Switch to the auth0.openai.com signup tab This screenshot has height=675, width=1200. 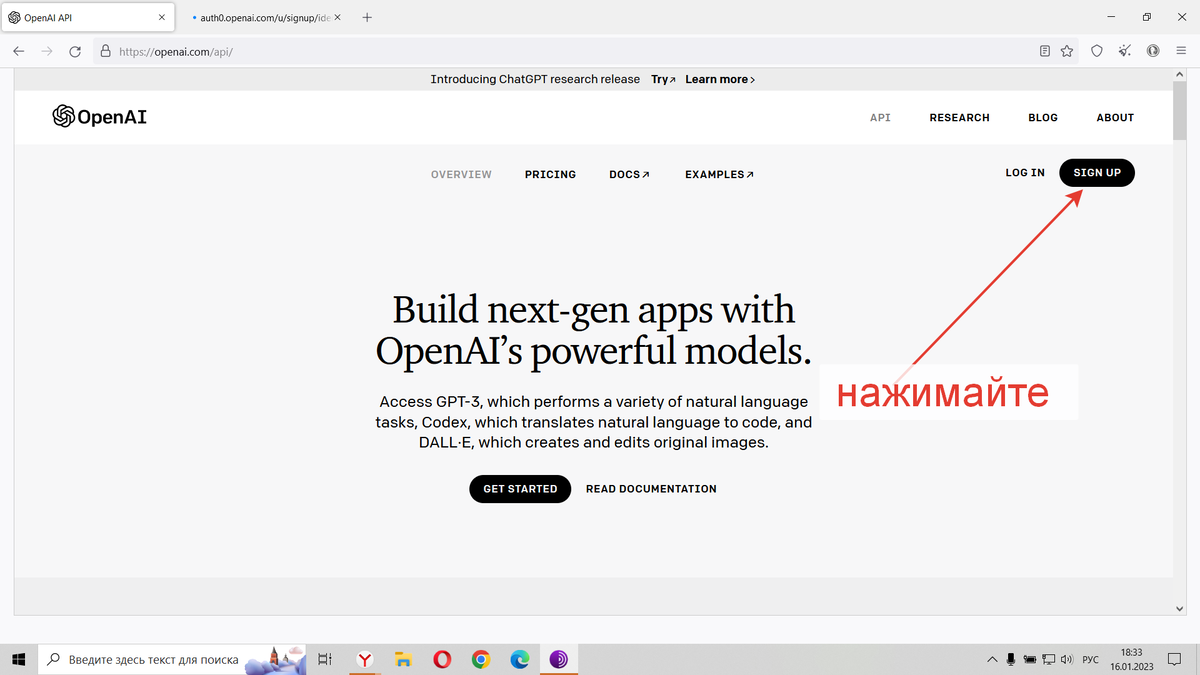(263, 17)
